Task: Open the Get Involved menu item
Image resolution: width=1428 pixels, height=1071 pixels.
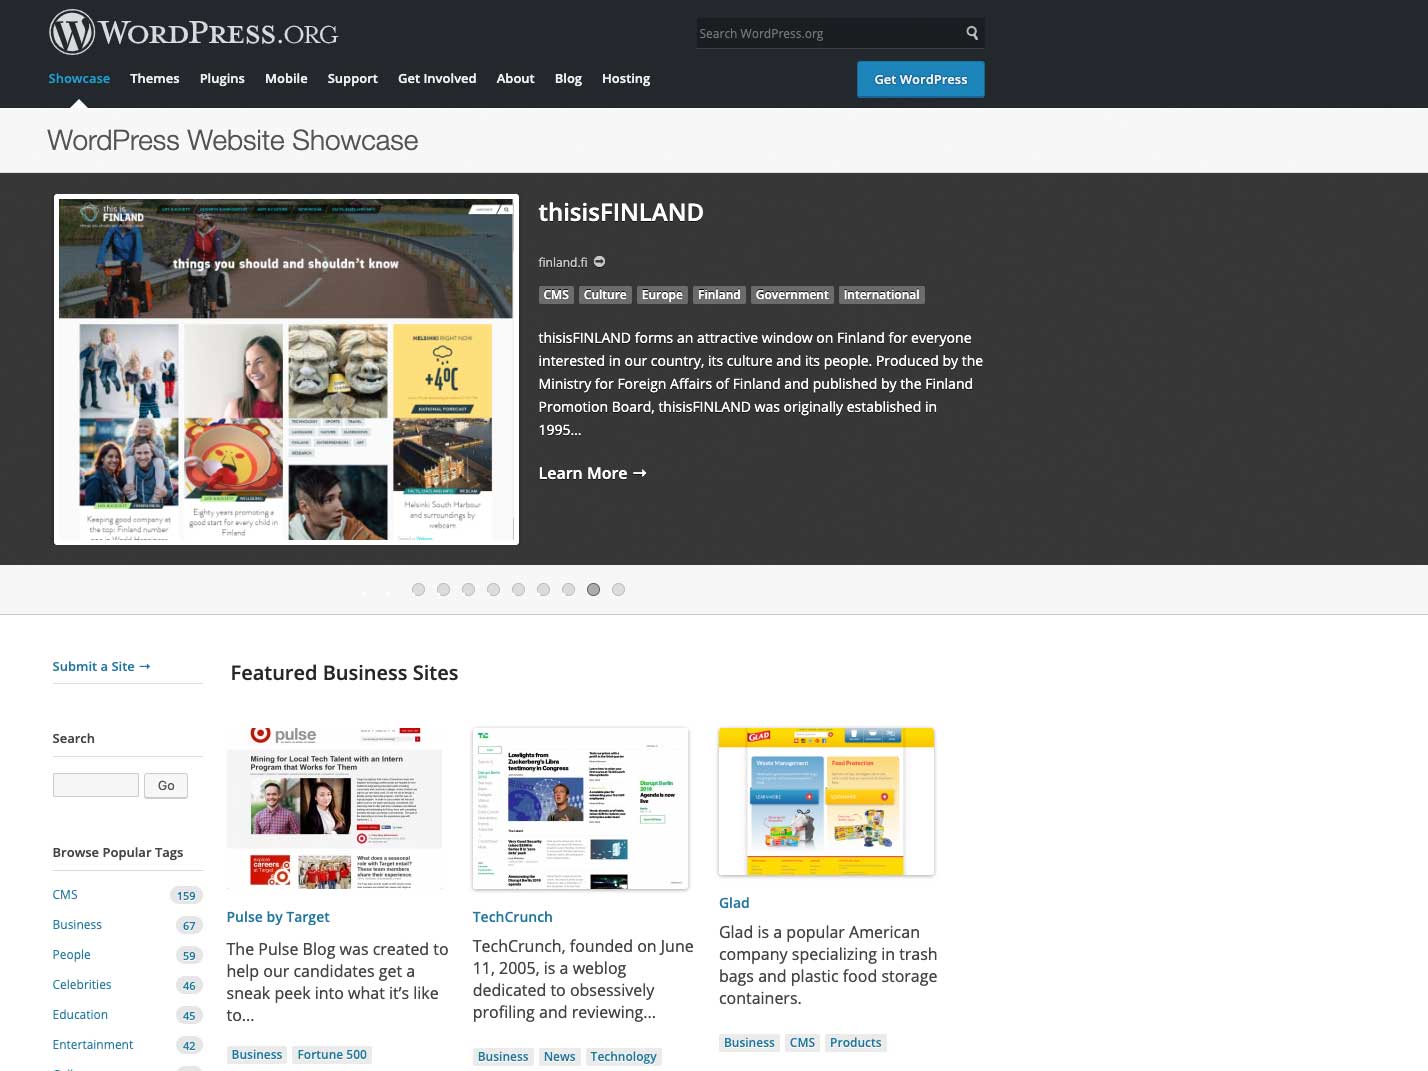Action: 437,78
